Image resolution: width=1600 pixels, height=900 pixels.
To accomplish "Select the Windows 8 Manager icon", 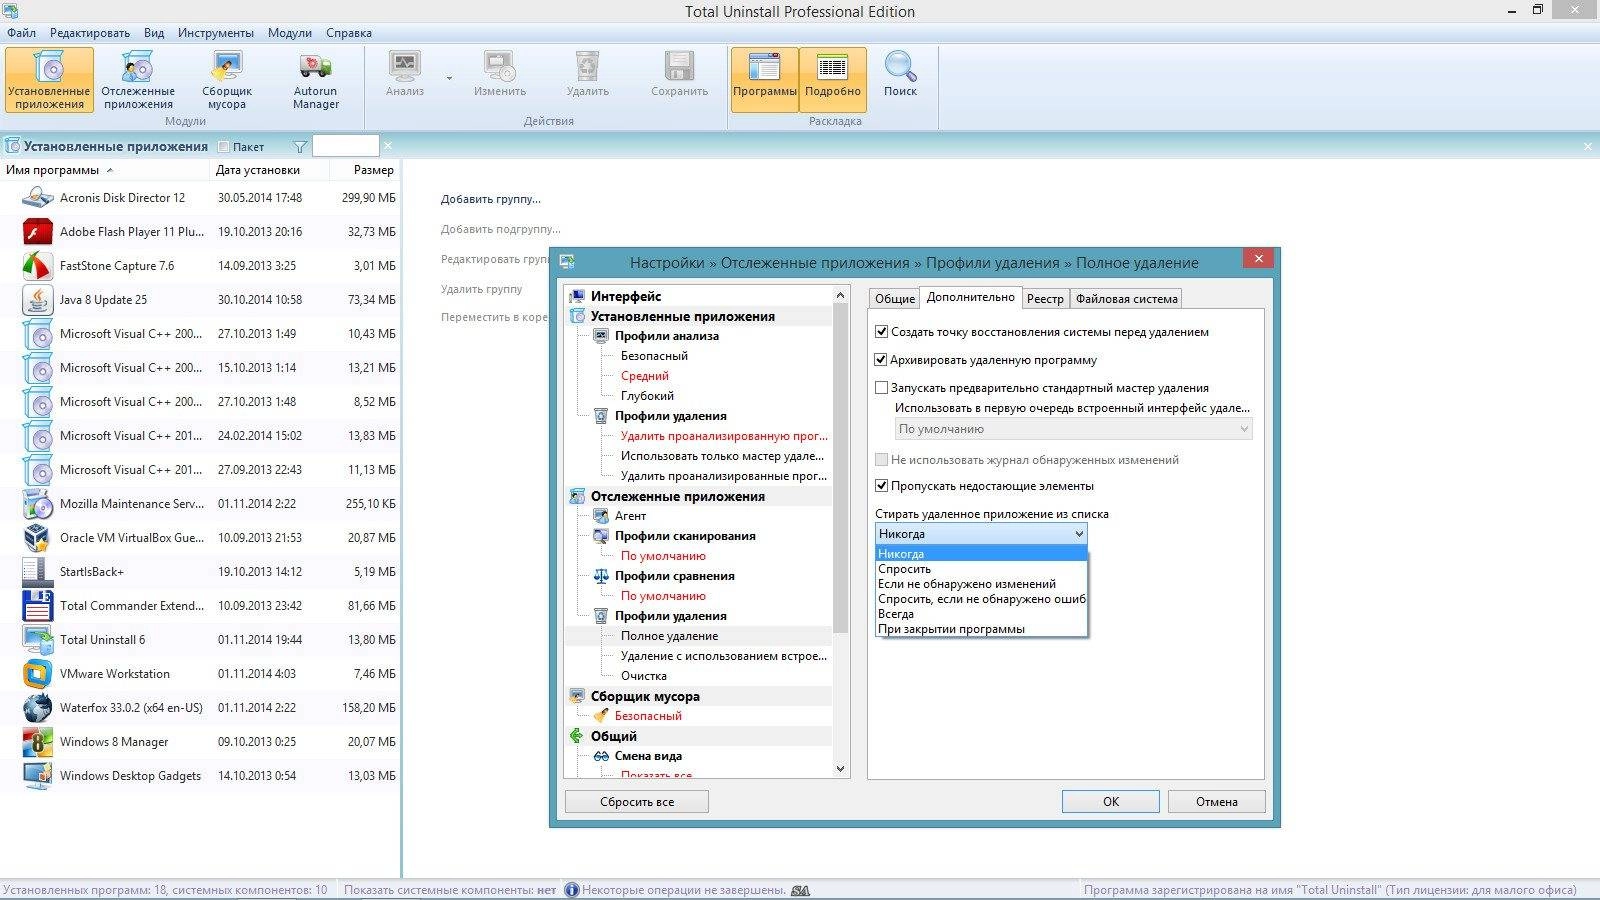I will (37, 742).
